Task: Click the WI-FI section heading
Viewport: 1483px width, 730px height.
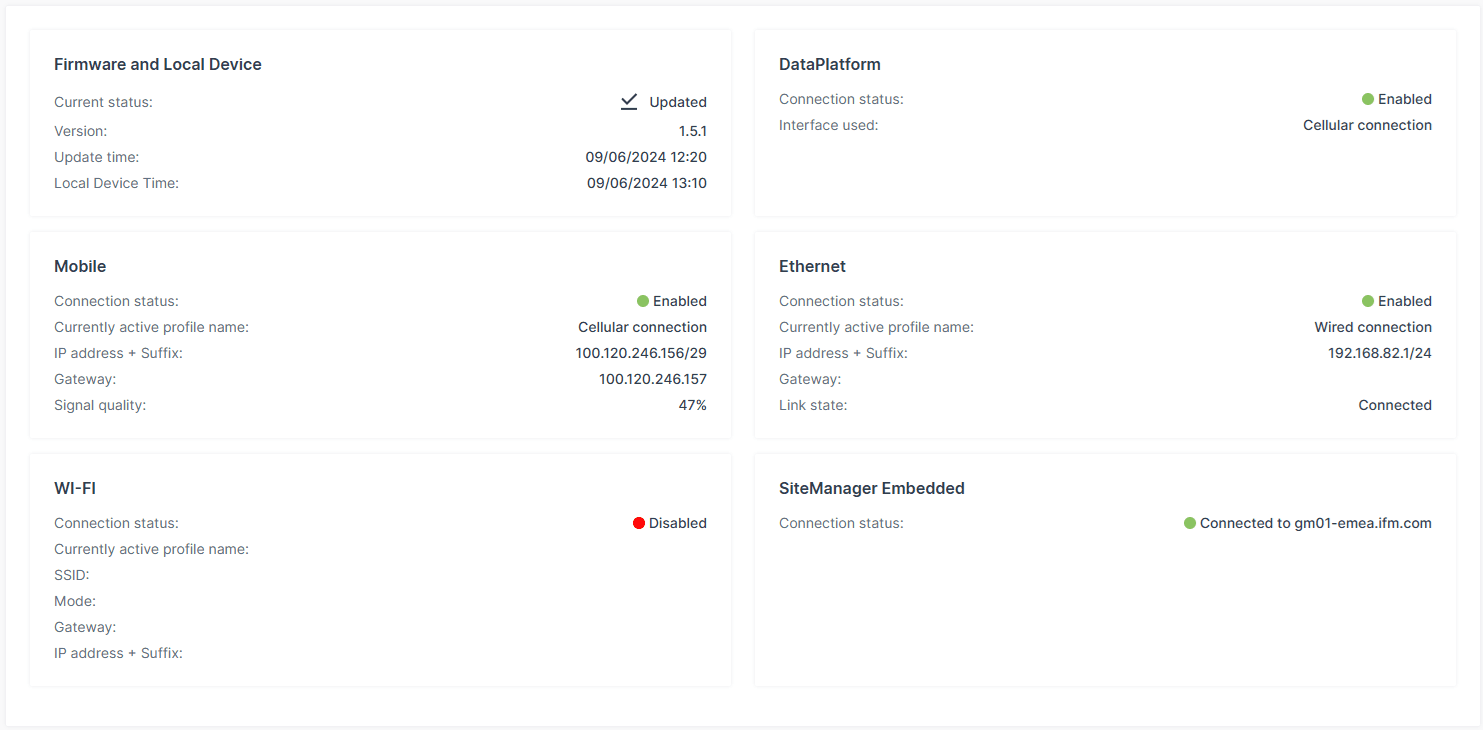Action: tap(75, 488)
